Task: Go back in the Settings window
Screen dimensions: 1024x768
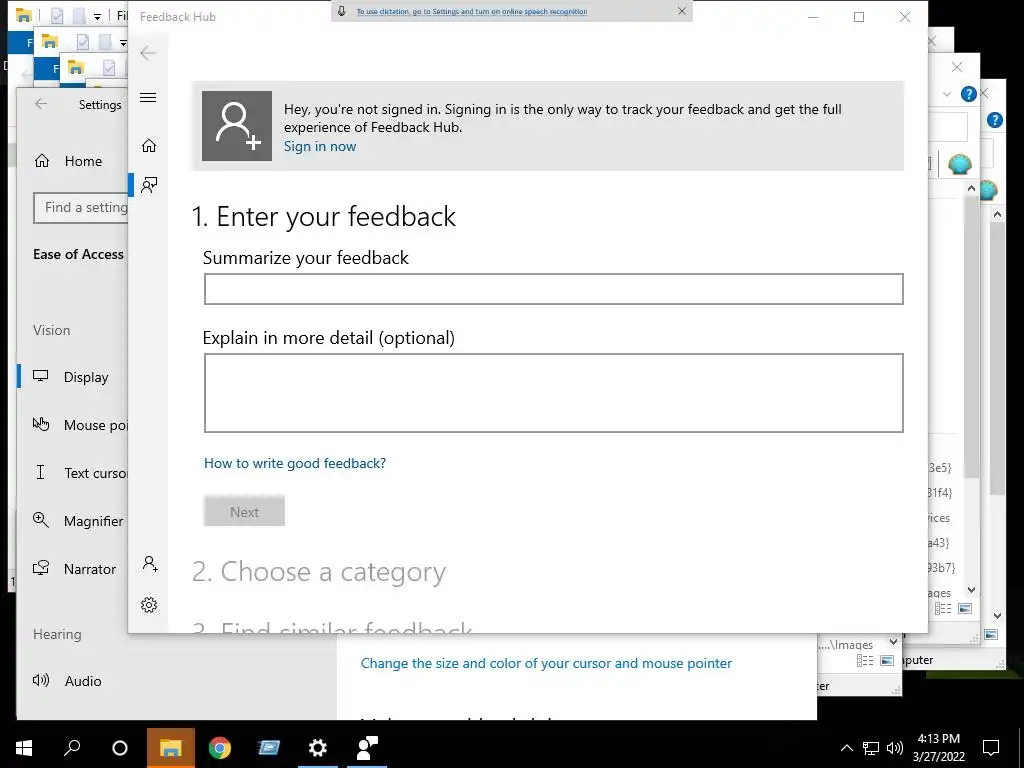Action: (41, 104)
